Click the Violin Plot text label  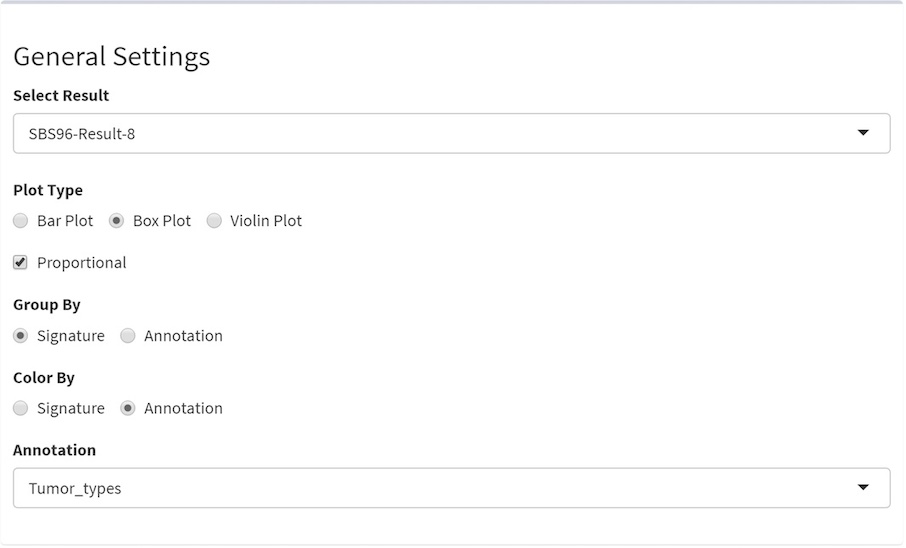pos(266,221)
